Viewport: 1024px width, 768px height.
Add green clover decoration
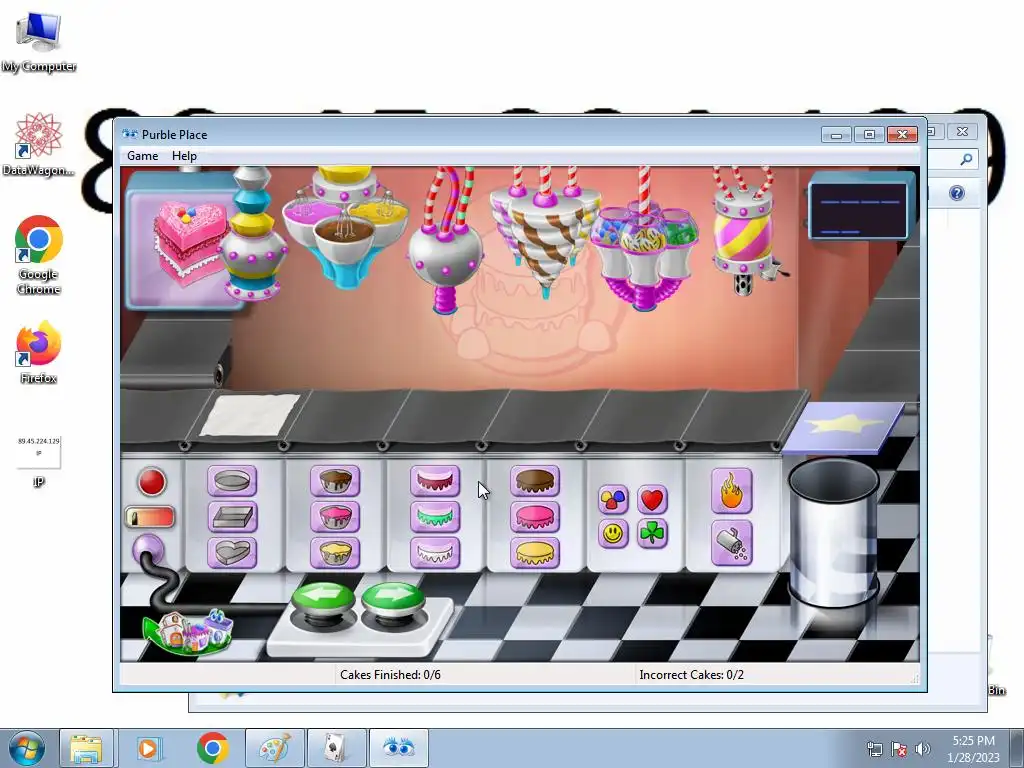click(x=652, y=534)
